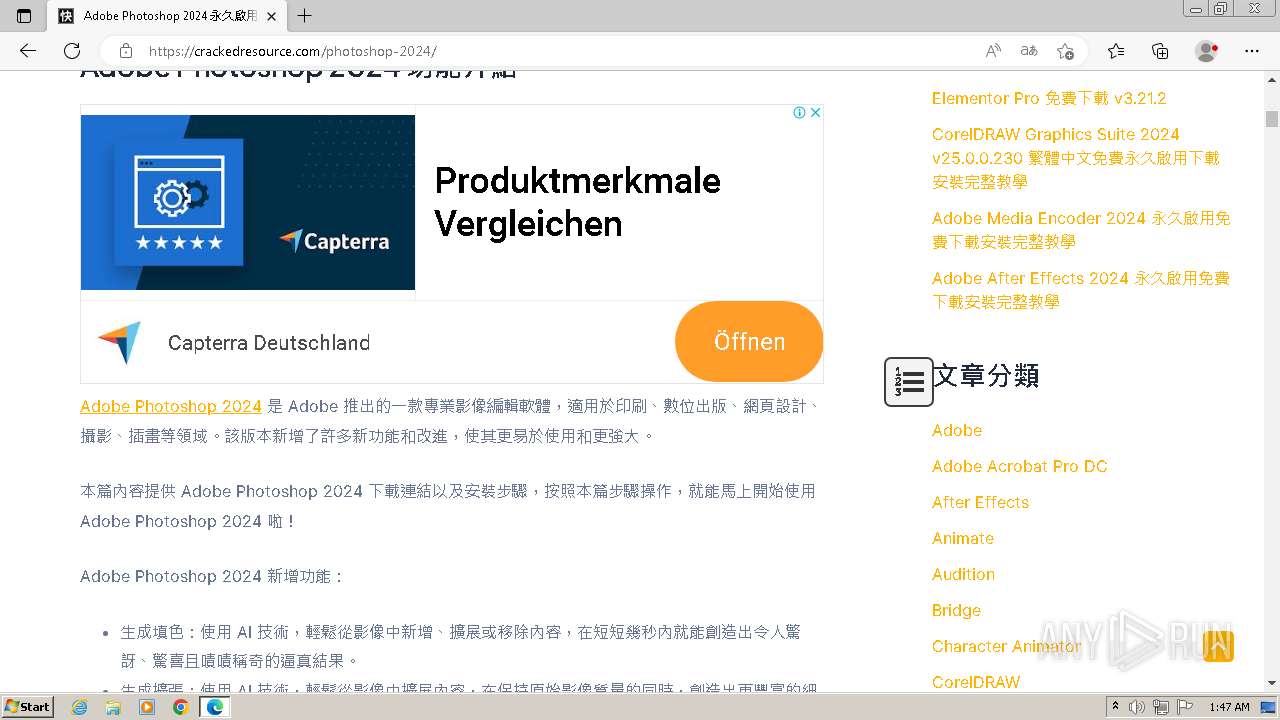Go back to the previous page
This screenshot has height=720, width=1280.
tap(28, 51)
